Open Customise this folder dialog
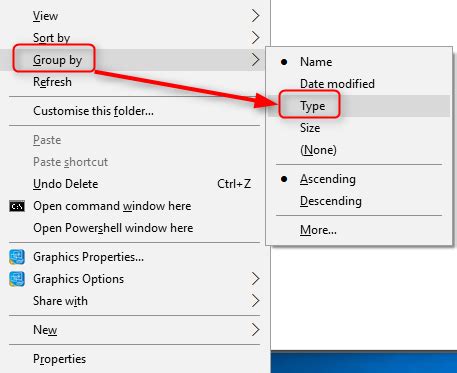The height and width of the screenshot is (373, 457). pyautogui.click(x=134, y=111)
